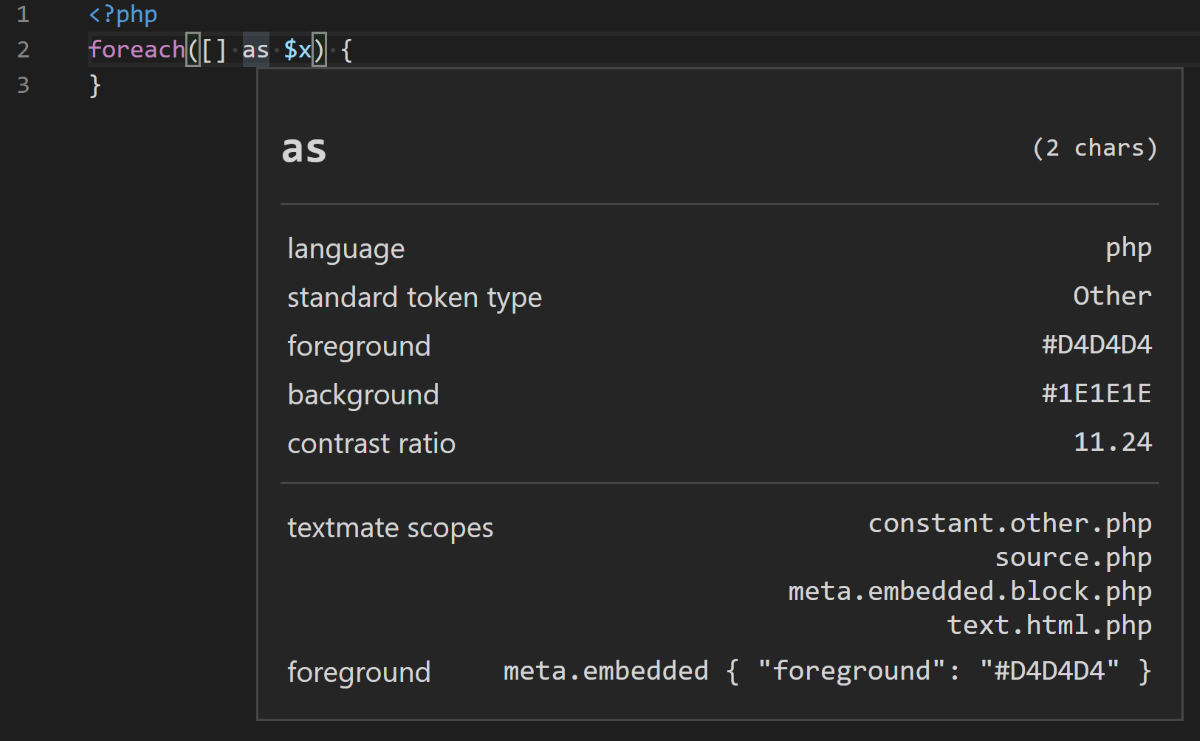Click the constant.other.php textmate scope
This screenshot has height=741, width=1200.
1010,522
